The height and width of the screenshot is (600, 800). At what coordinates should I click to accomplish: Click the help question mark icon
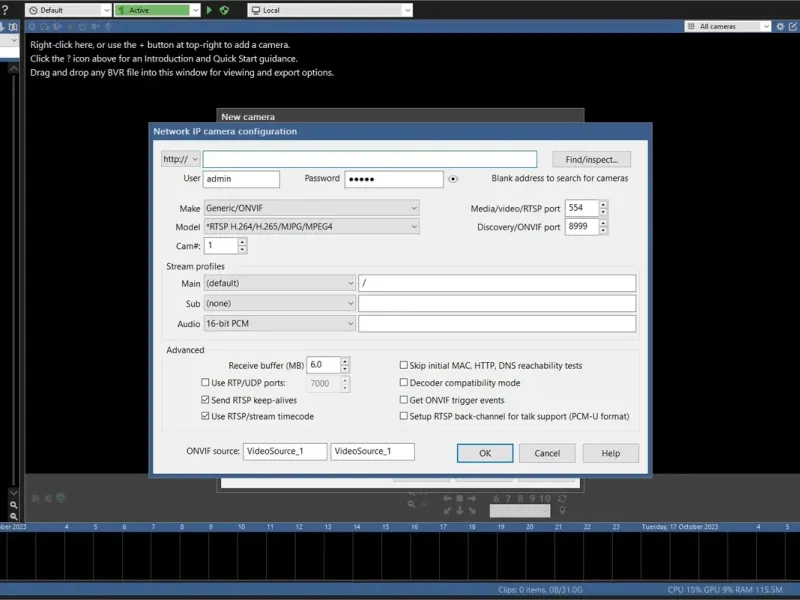coord(6,10)
